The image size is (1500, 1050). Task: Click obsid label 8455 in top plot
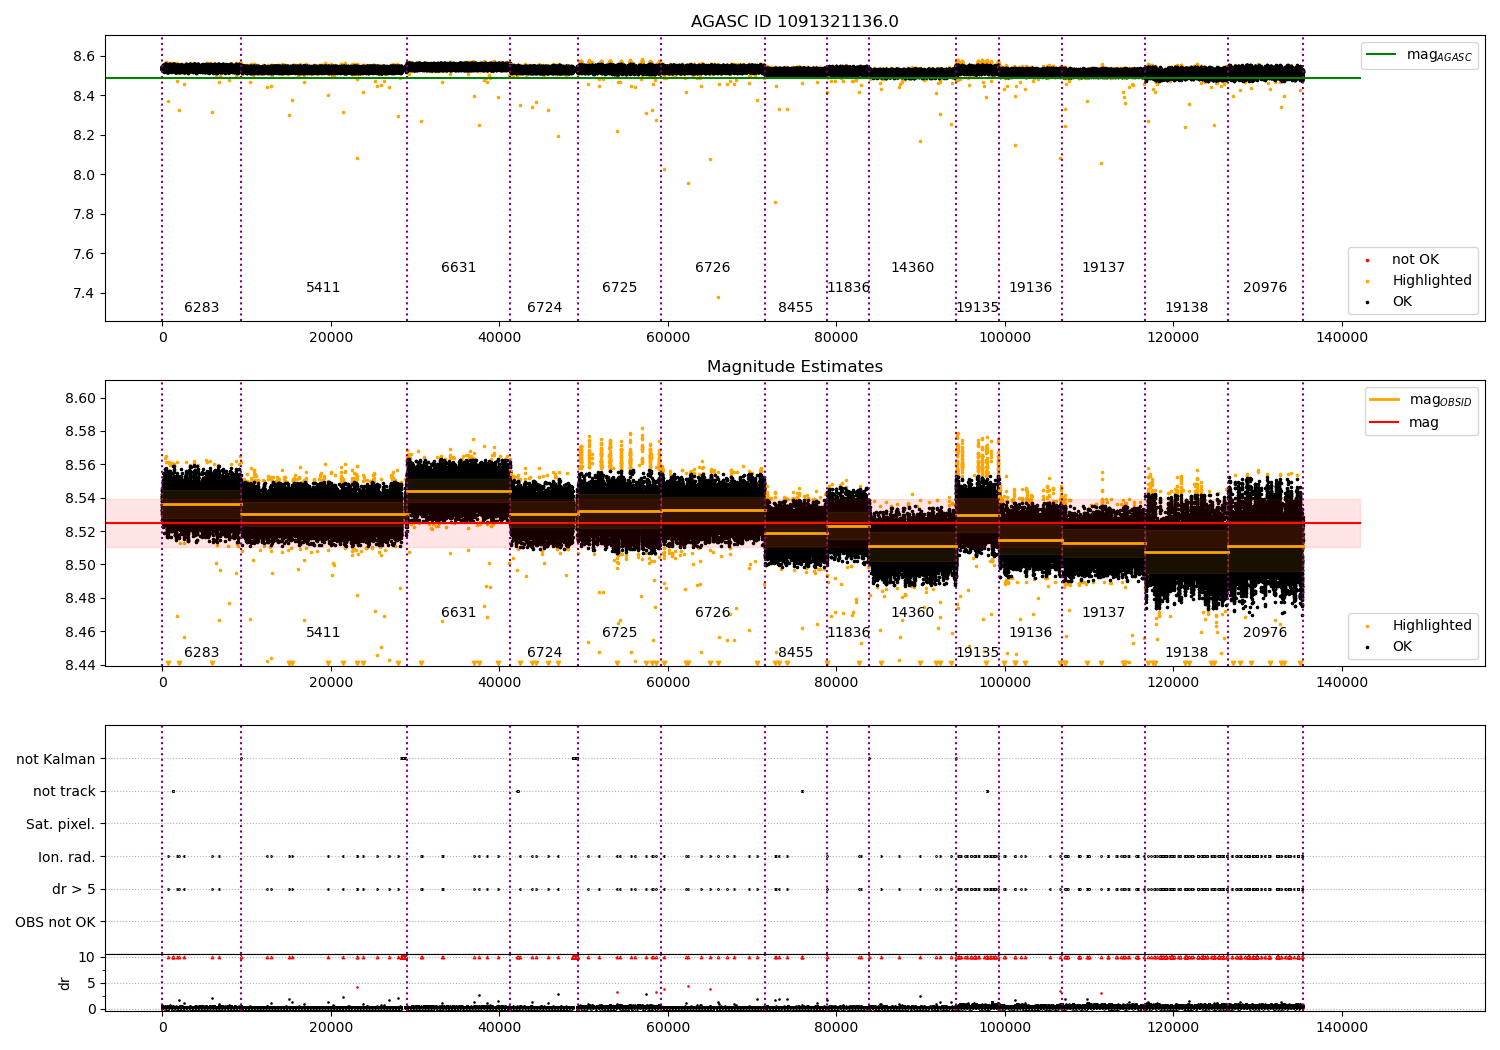[795, 308]
